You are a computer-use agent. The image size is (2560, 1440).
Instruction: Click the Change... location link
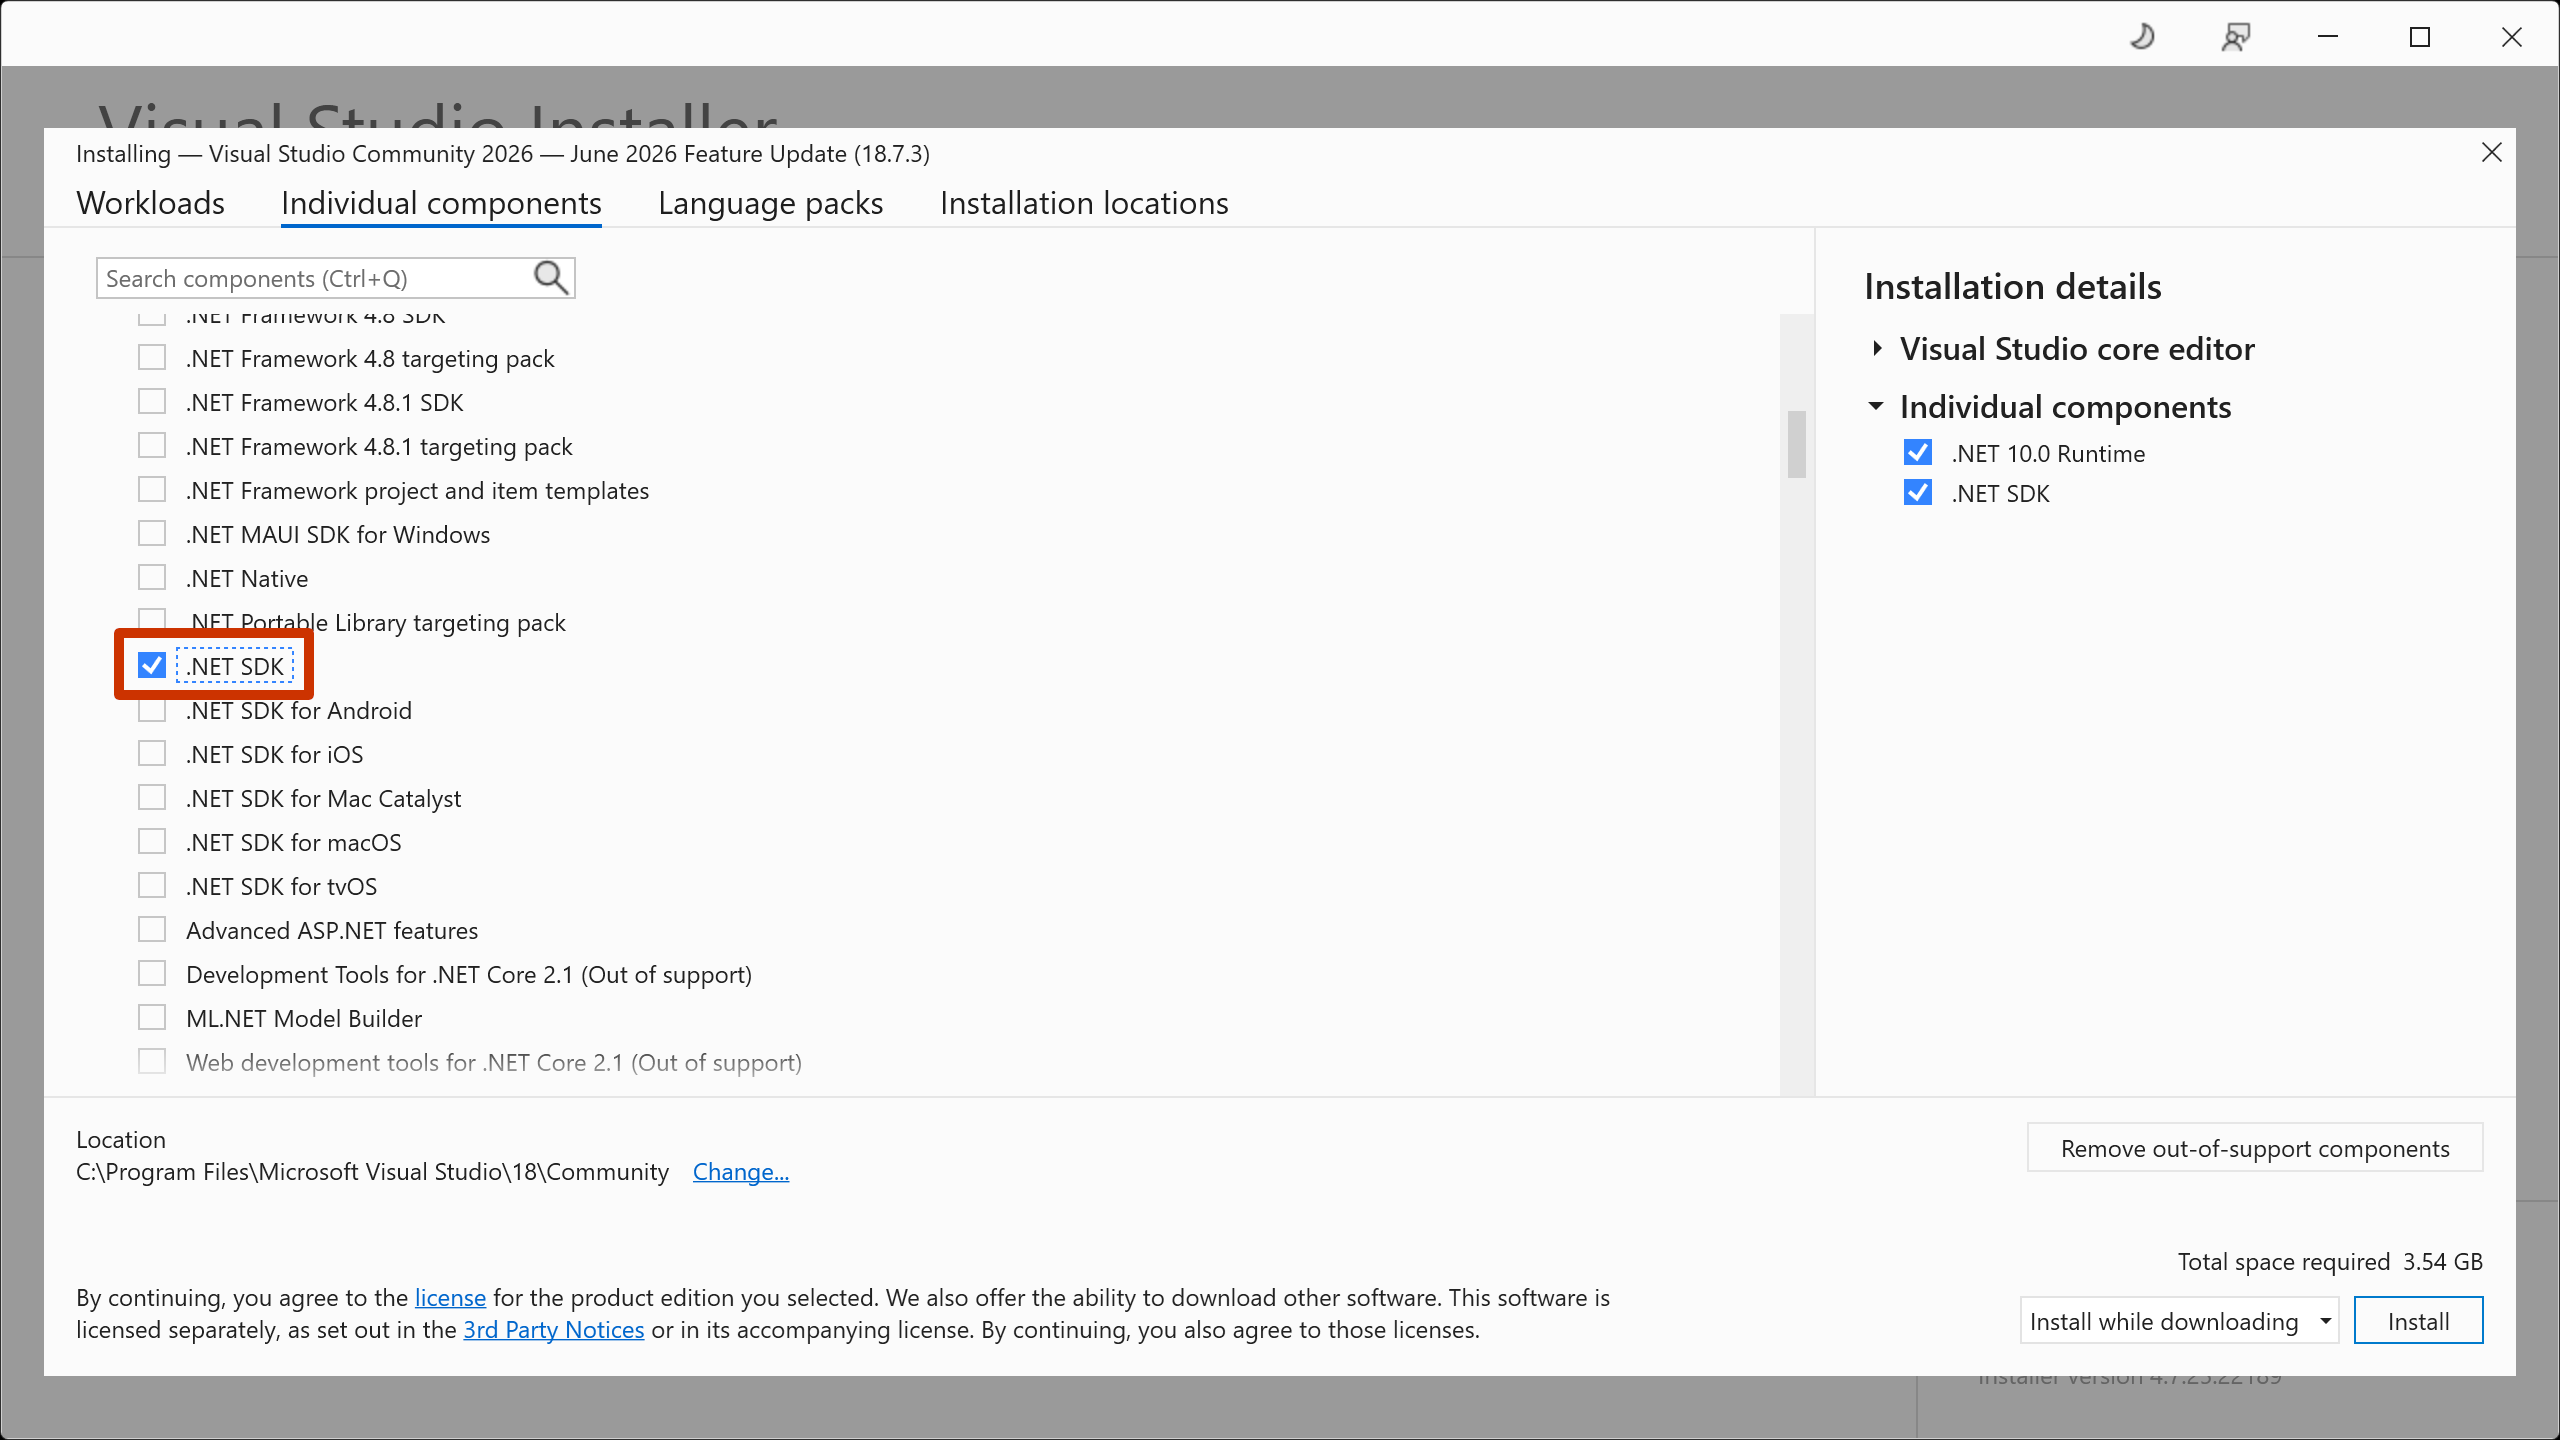point(741,1172)
